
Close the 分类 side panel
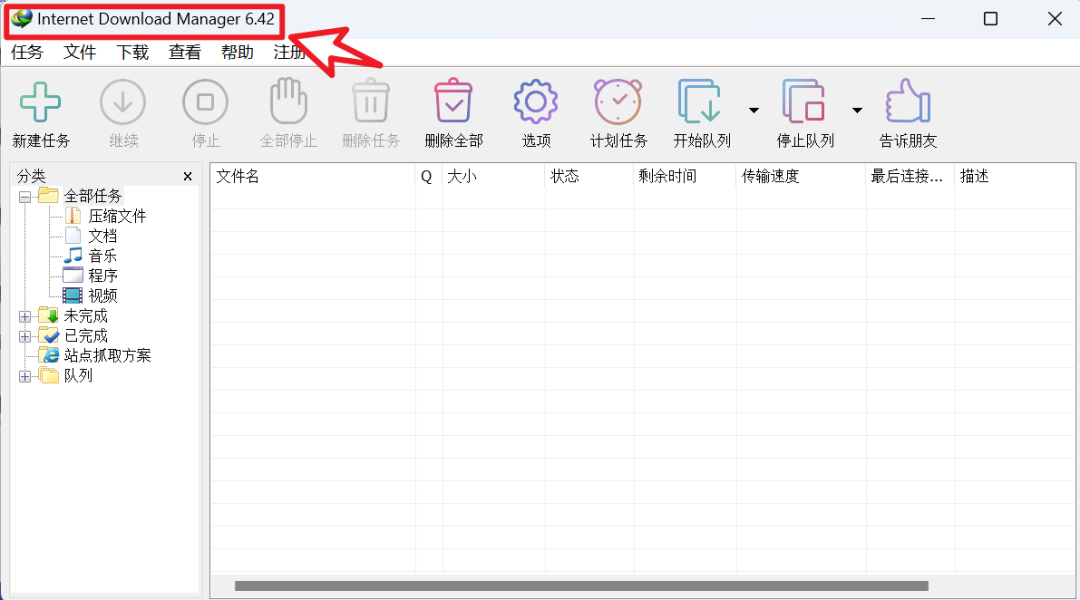pyautogui.click(x=187, y=176)
